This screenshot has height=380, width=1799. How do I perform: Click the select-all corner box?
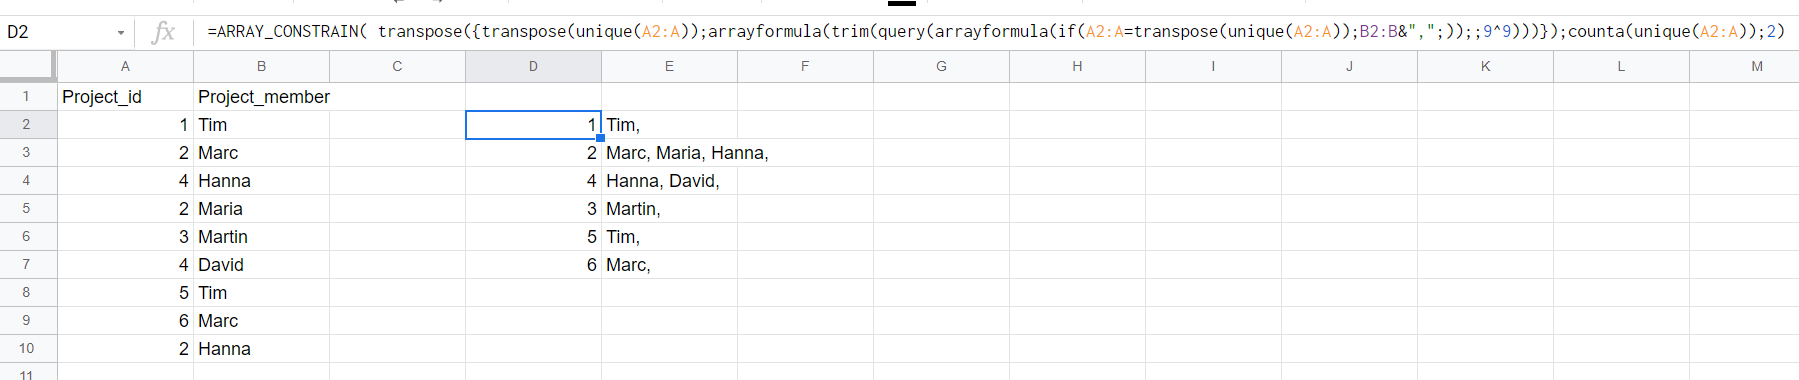pyautogui.click(x=27, y=66)
